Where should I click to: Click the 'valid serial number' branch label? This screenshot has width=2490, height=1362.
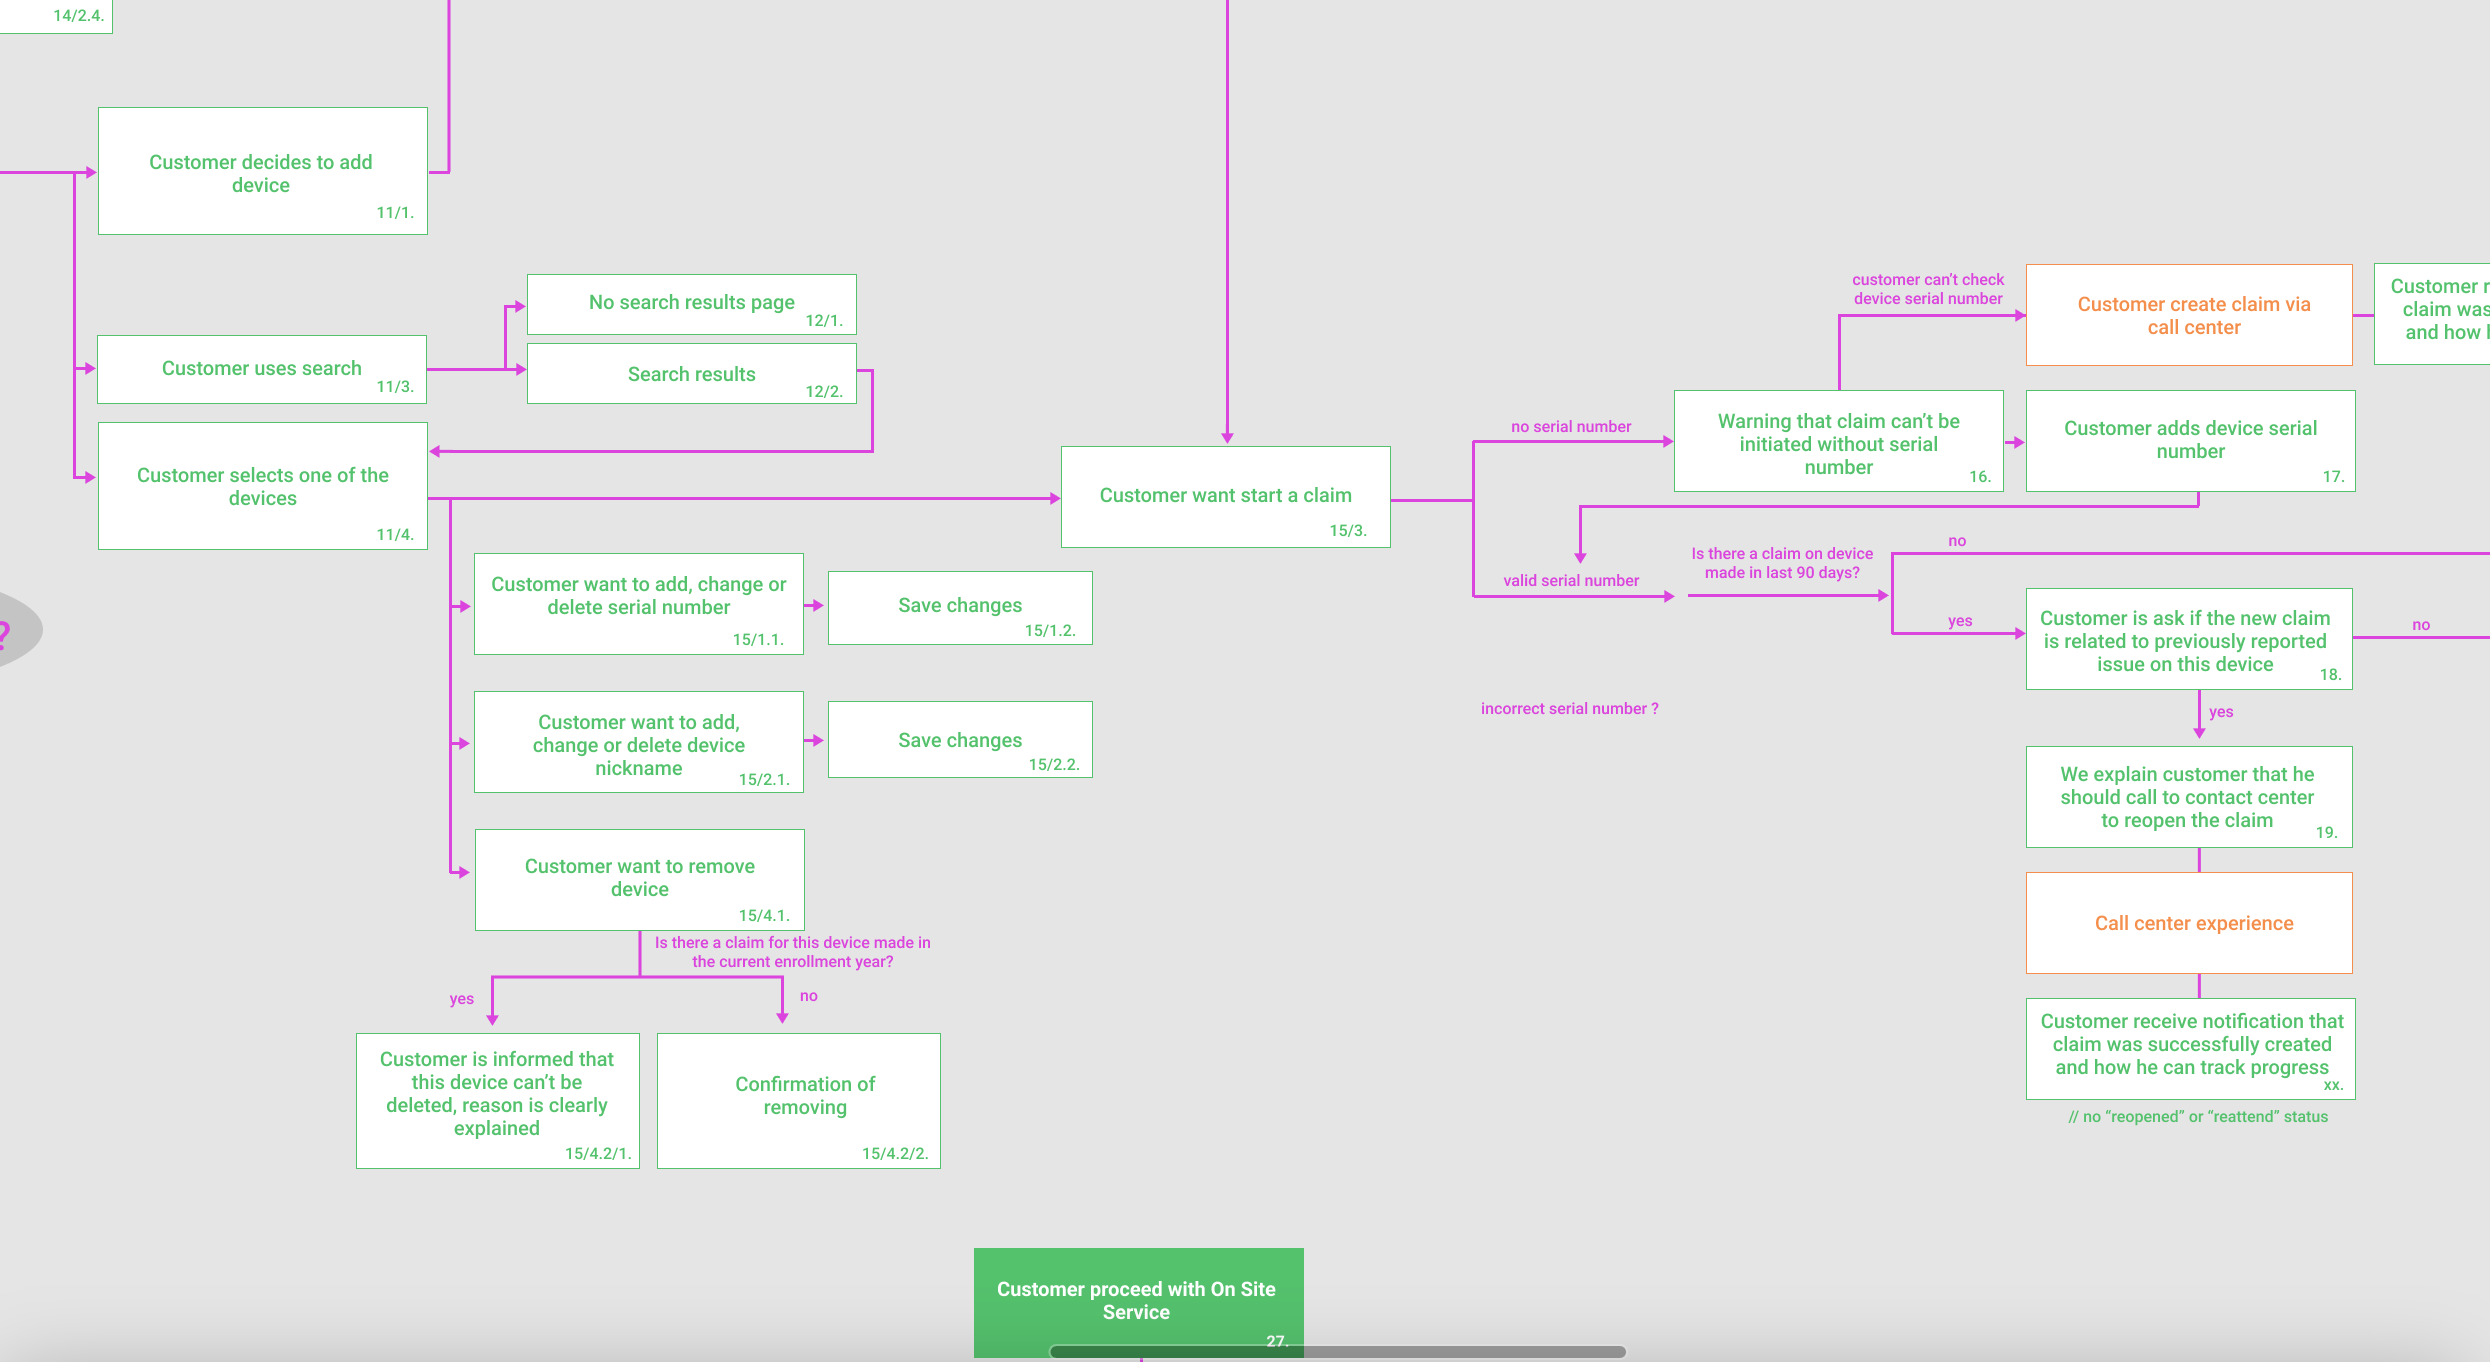click(x=1571, y=579)
